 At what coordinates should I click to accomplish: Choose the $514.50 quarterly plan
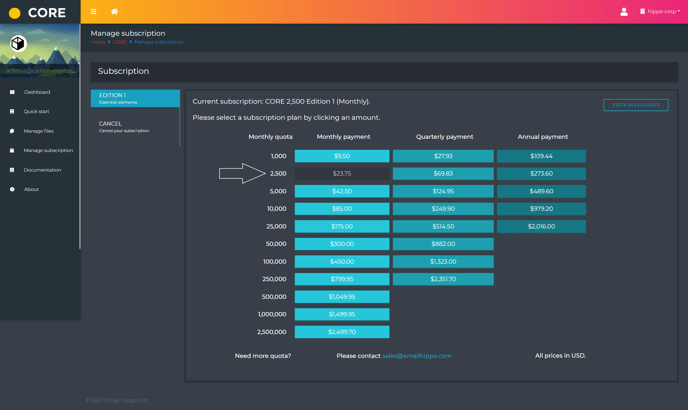pyautogui.click(x=443, y=226)
